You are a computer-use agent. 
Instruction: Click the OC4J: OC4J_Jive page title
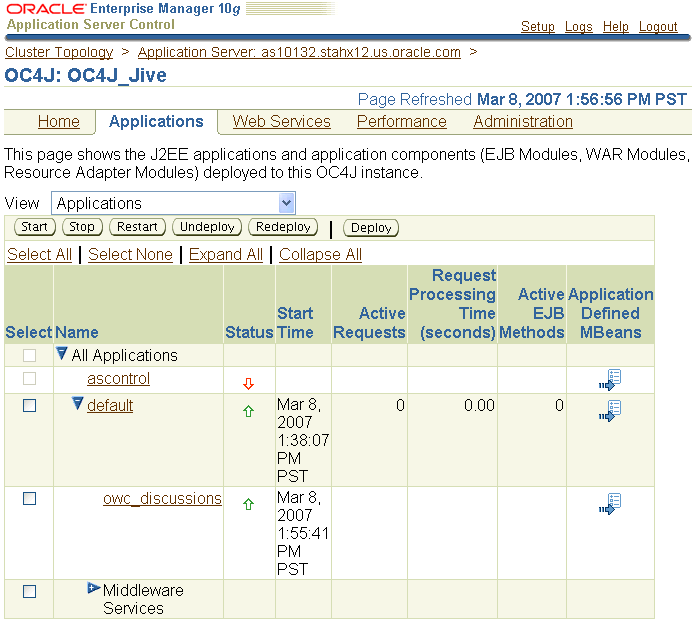point(86,75)
